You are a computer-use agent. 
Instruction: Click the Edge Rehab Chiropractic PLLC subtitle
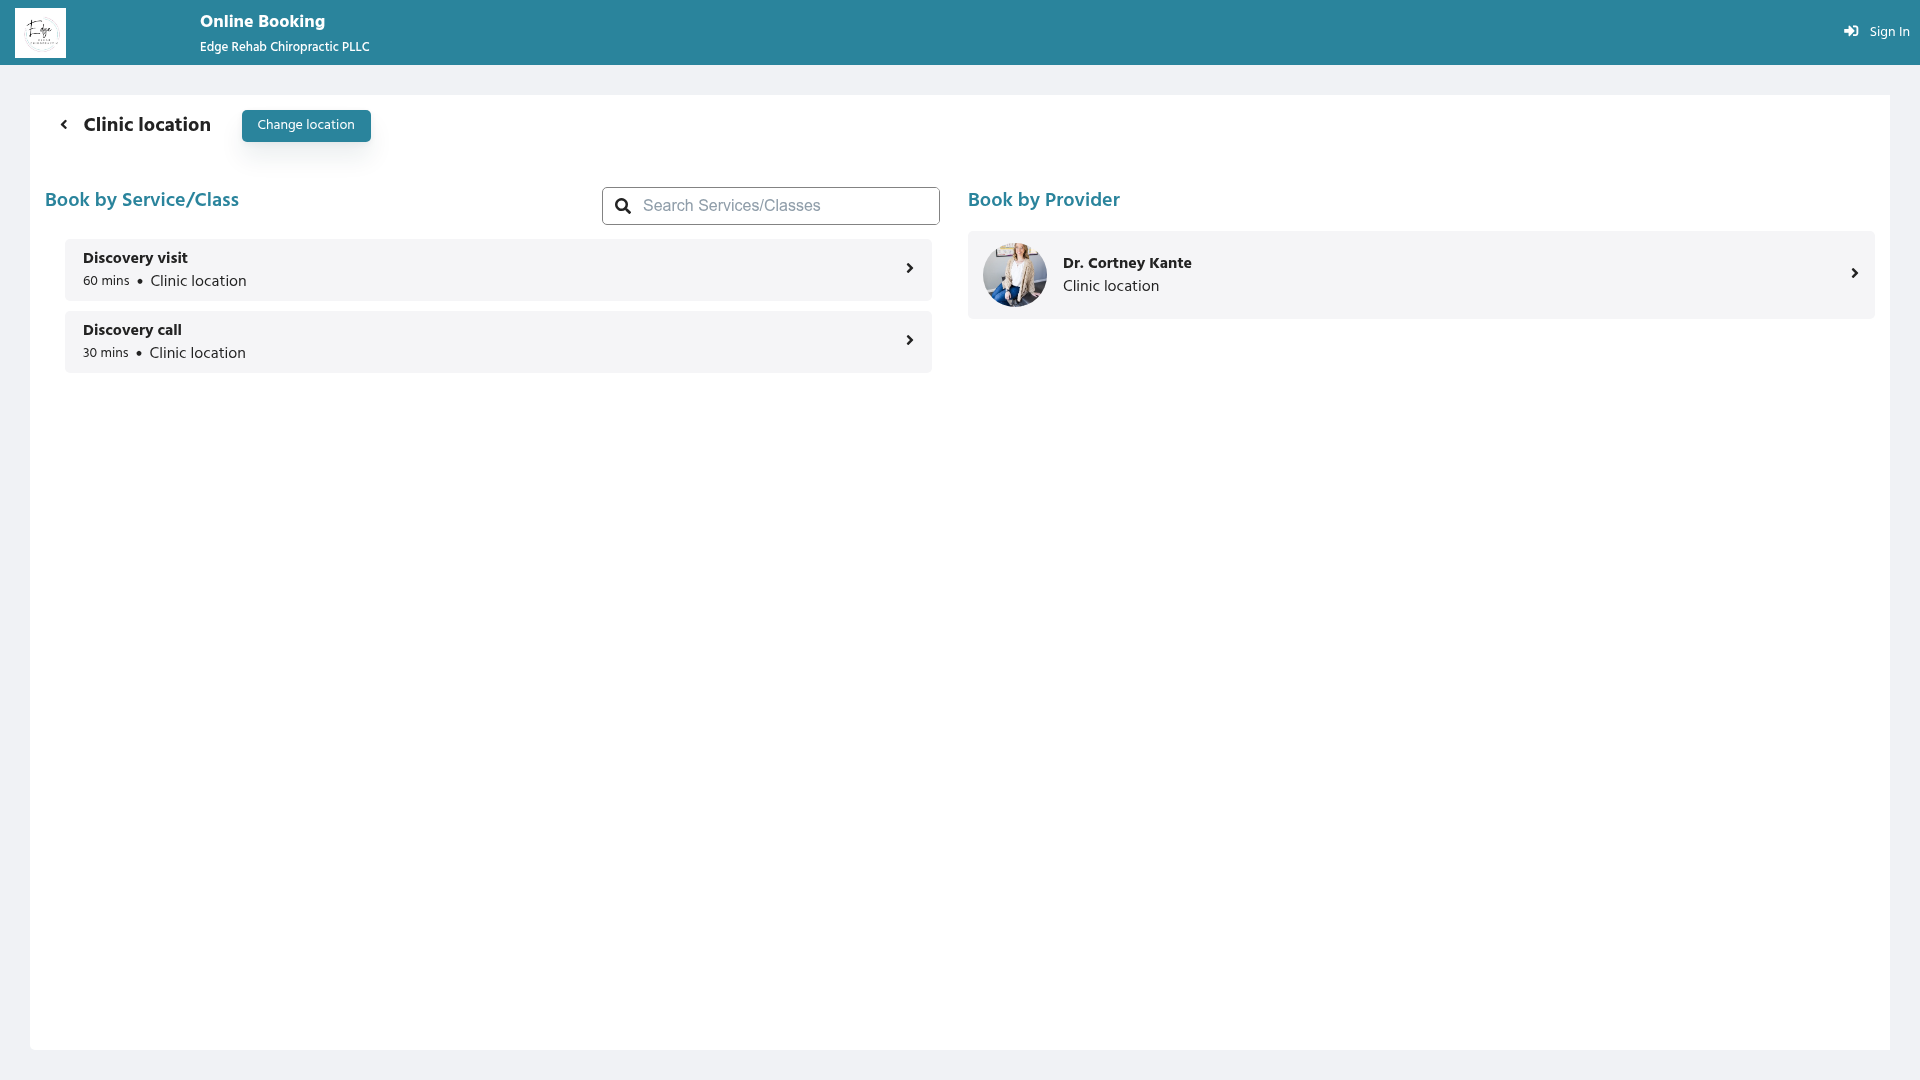[284, 47]
